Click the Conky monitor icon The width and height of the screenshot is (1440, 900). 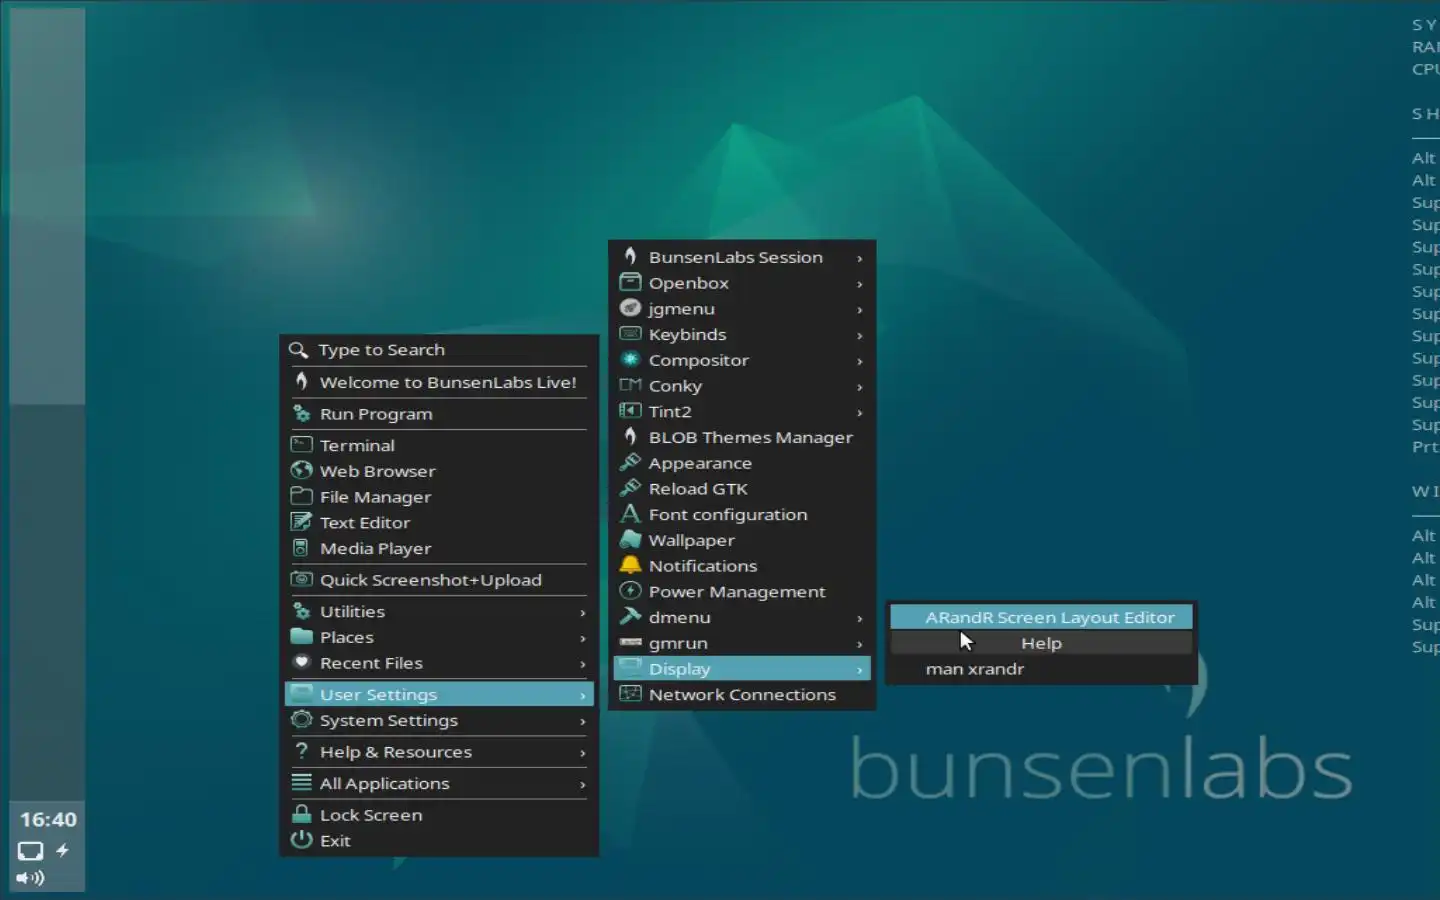point(630,385)
